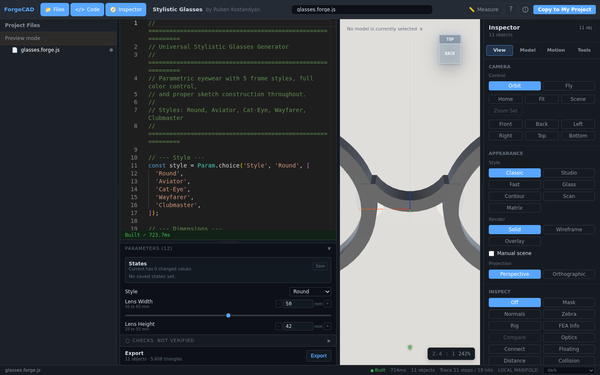This screenshot has height=375, width=600.
Task: Adjust the Lens Width slider
Action: tap(228, 316)
